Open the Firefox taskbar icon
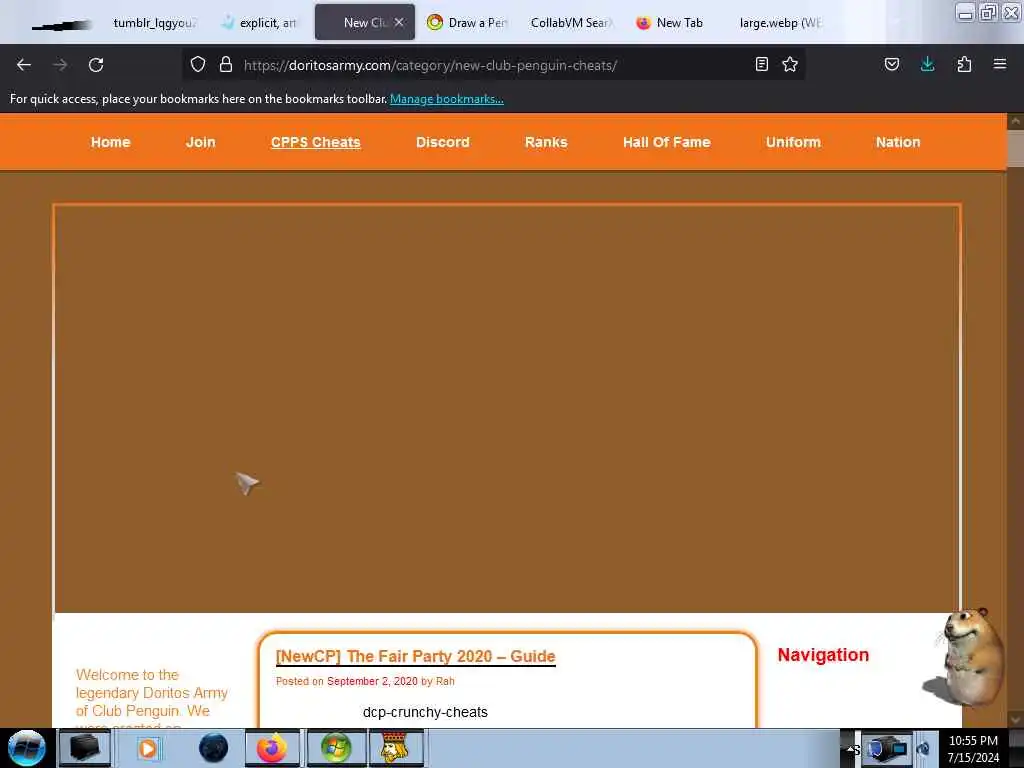Viewport: 1024px width, 768px height. coord(272,748)
